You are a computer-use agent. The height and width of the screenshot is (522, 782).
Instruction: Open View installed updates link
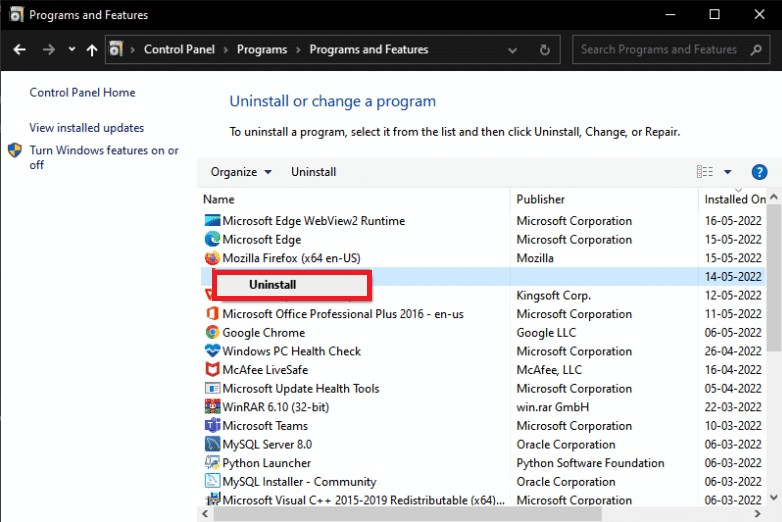pyautogui.click(x=86, y=128)
